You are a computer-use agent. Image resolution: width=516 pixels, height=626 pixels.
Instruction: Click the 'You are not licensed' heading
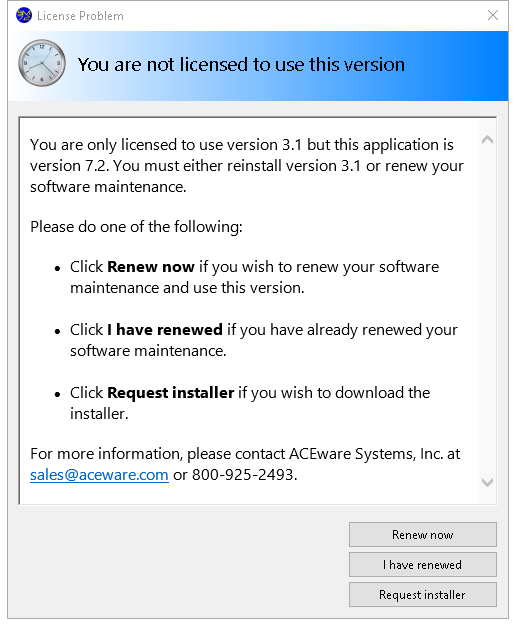(x=241, y=64)
